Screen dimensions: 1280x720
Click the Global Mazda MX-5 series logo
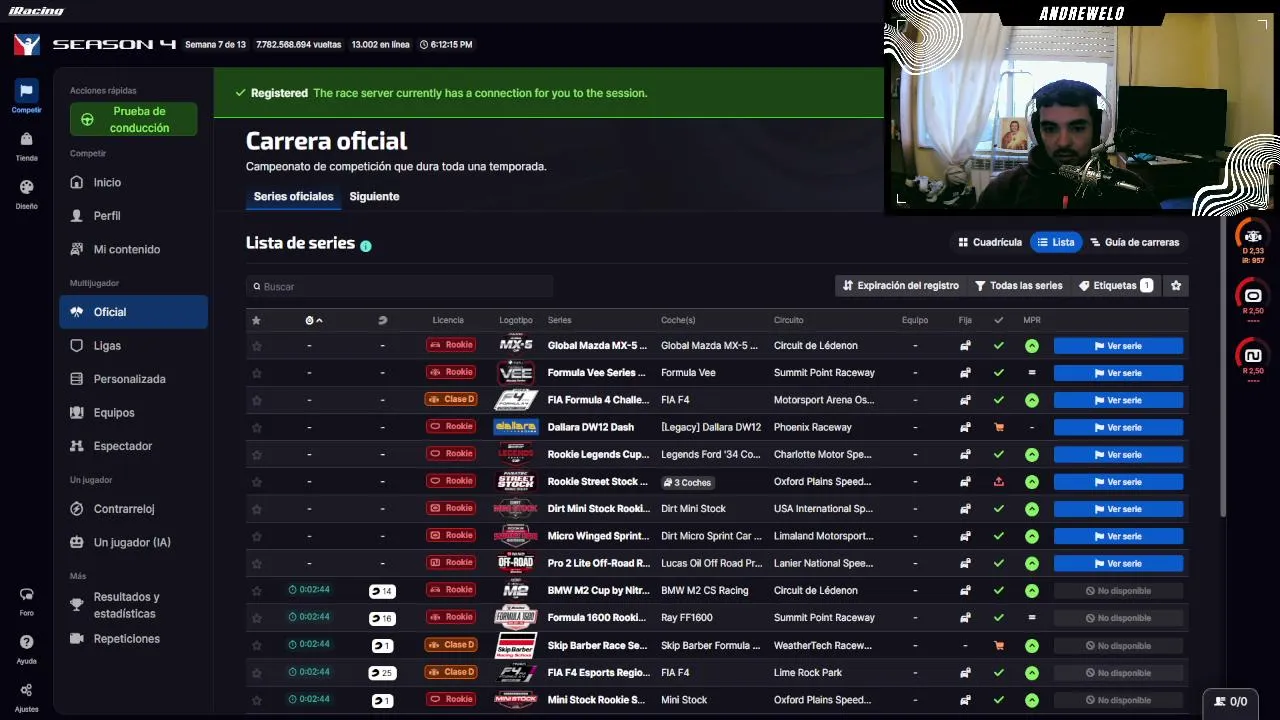[516, 345]
